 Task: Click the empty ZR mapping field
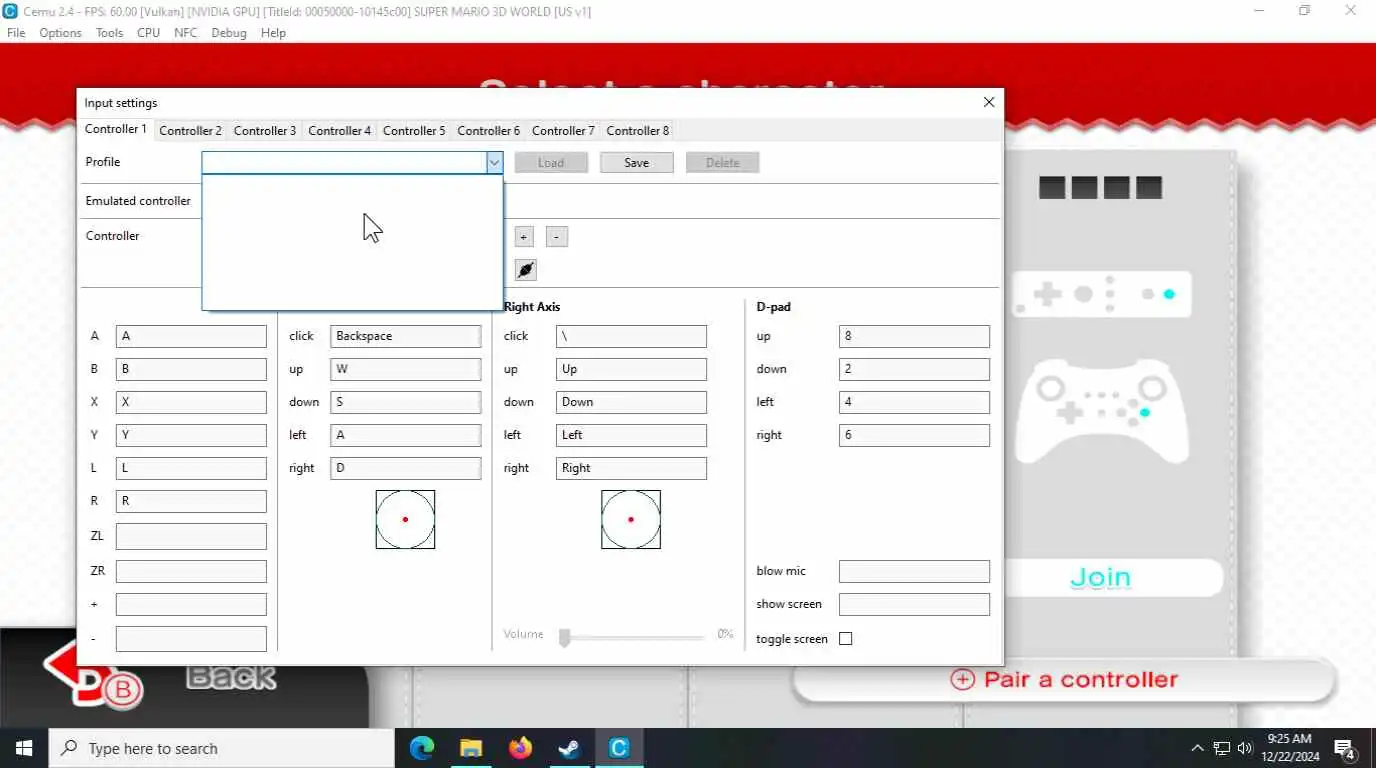191,571
